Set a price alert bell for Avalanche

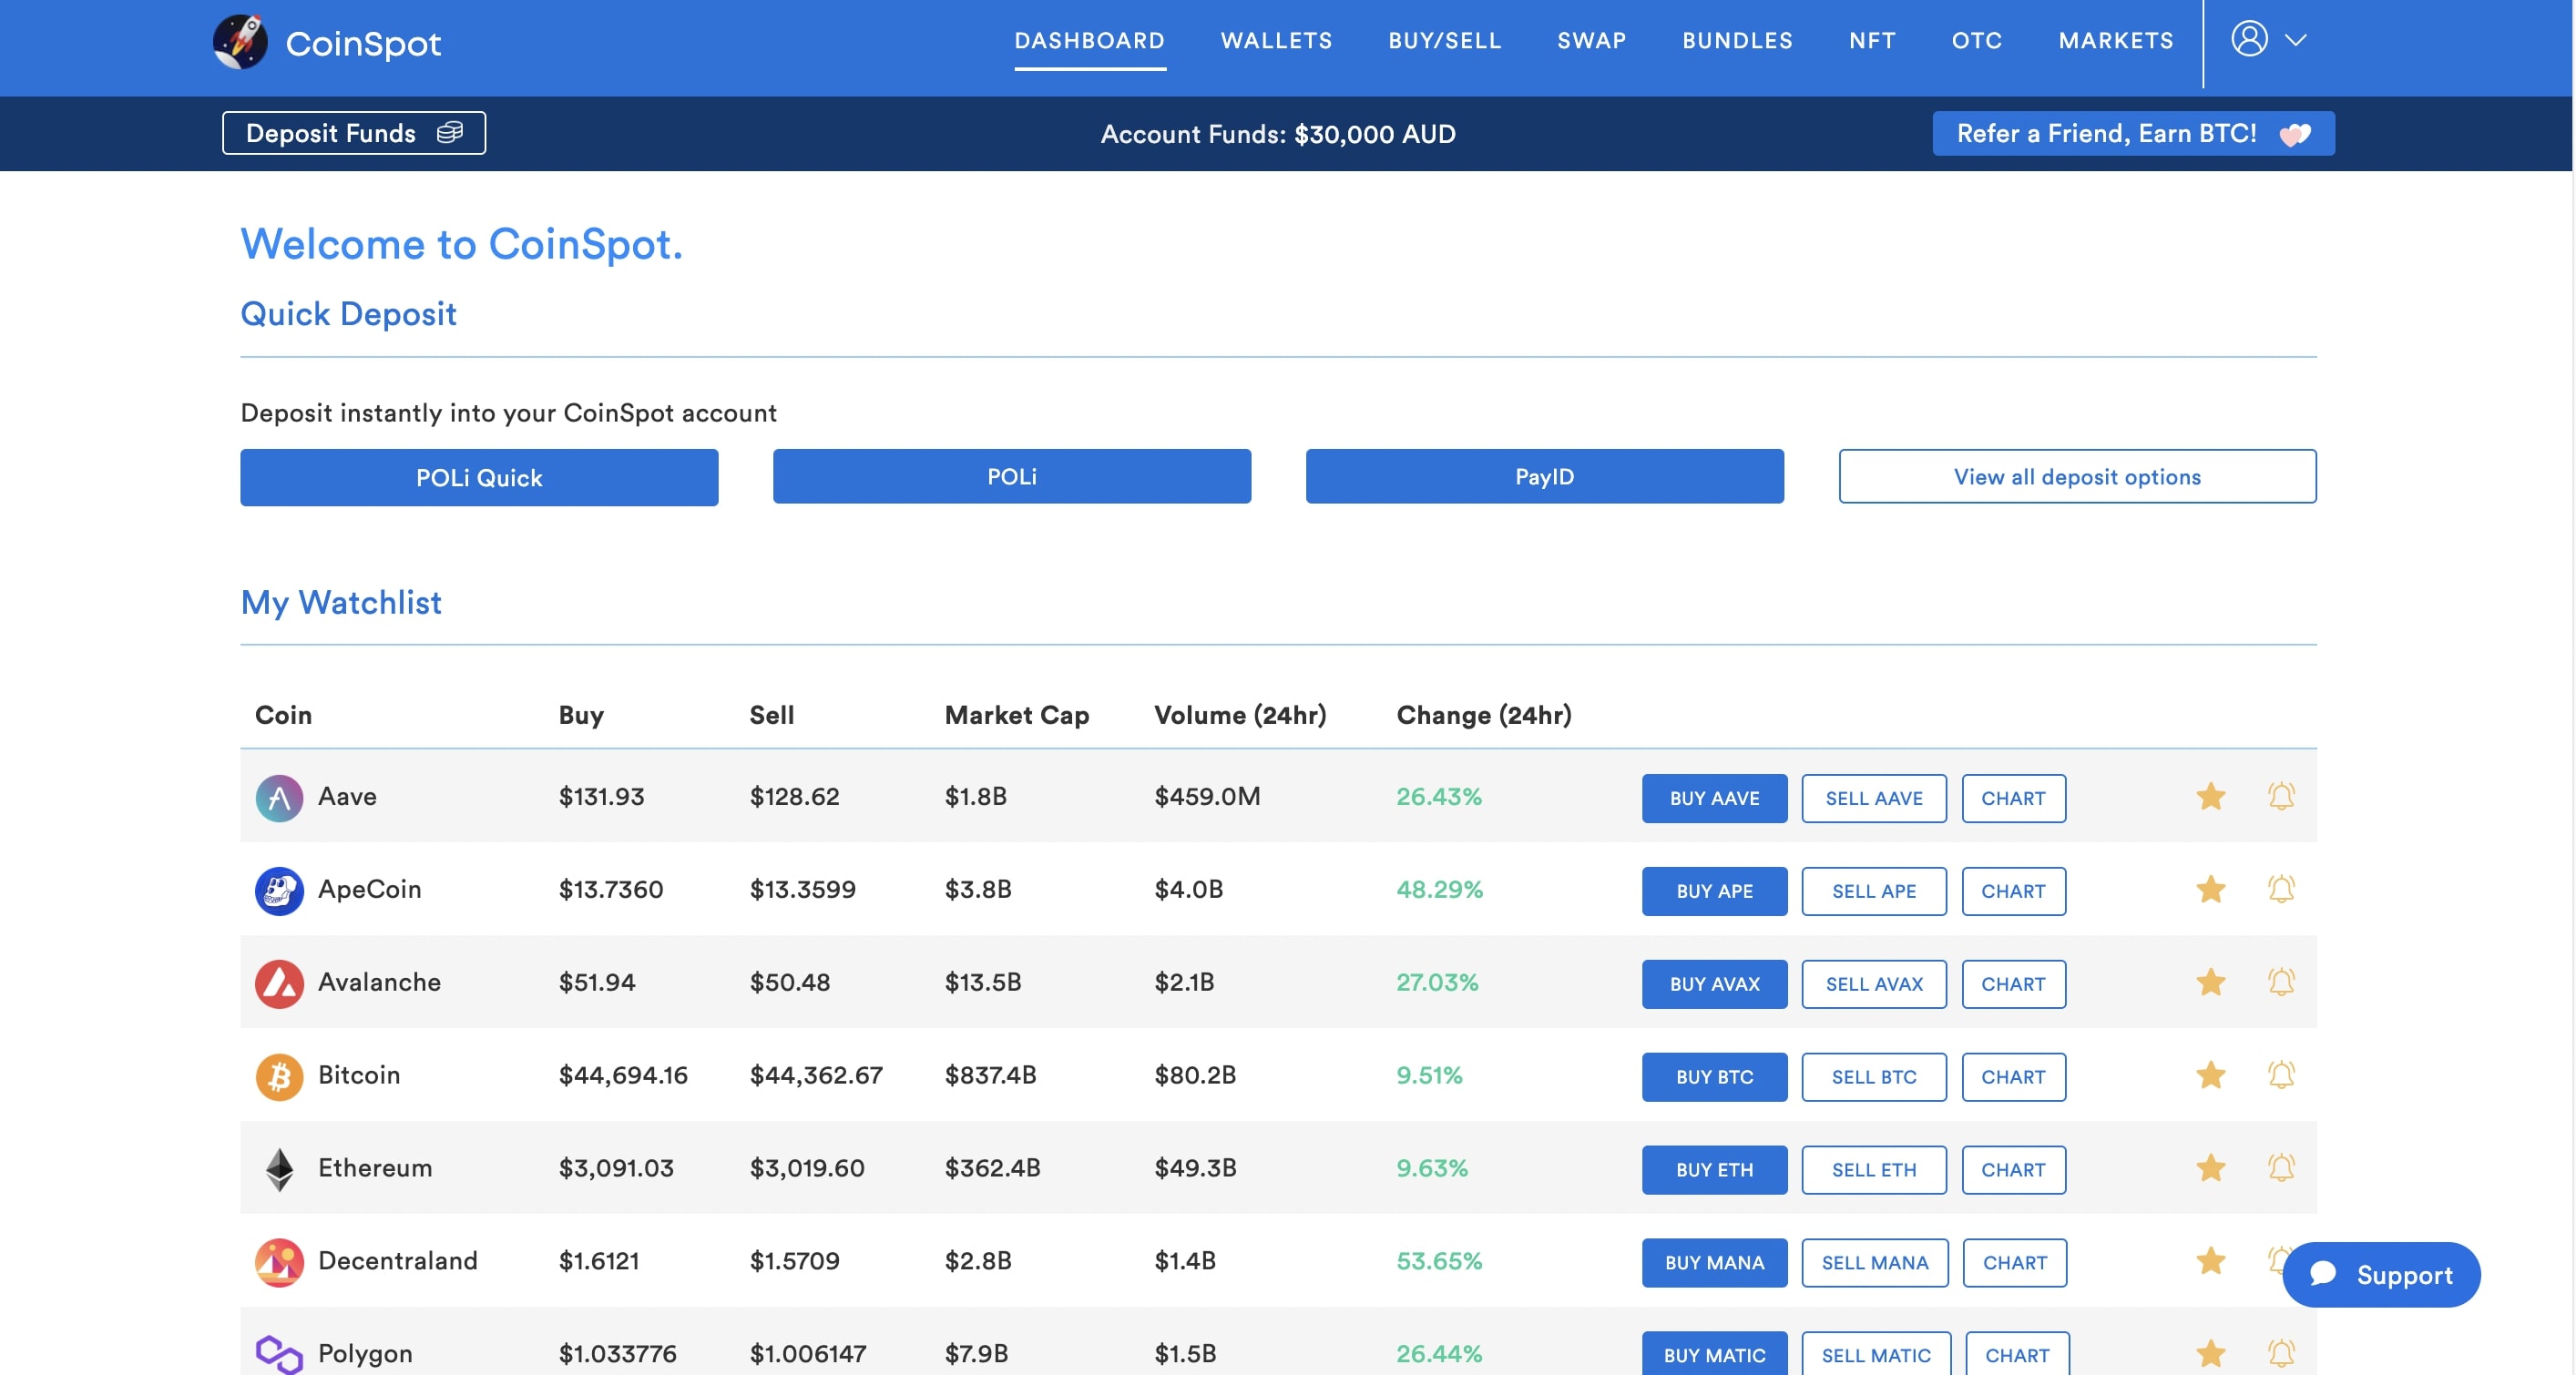(x=2281, y=982)
